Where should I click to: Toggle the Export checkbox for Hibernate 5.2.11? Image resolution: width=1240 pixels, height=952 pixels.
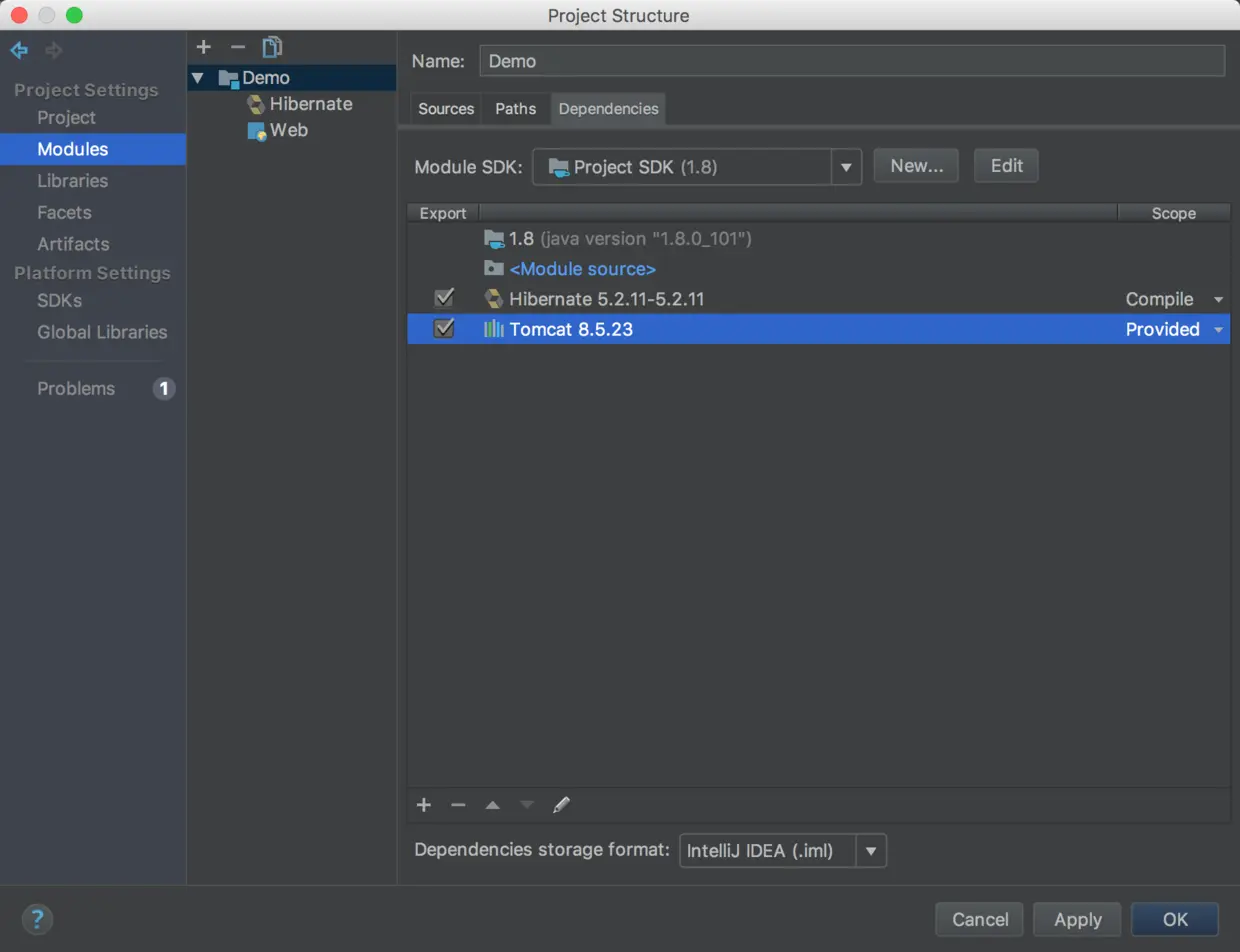pos(444,299)
